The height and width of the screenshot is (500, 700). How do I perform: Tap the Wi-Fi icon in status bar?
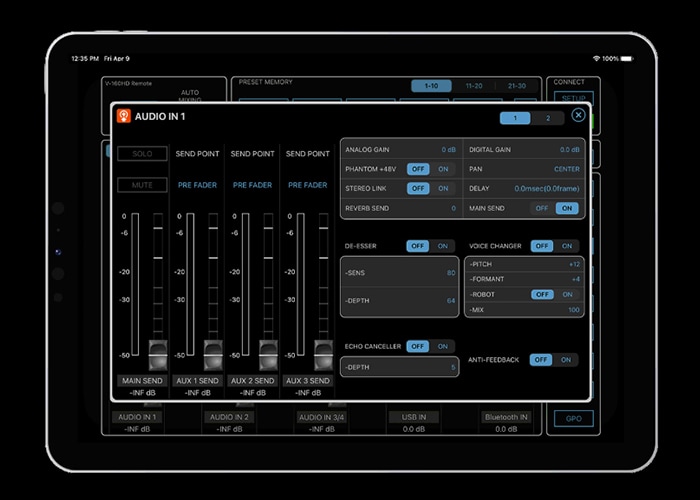pos(596,59)
